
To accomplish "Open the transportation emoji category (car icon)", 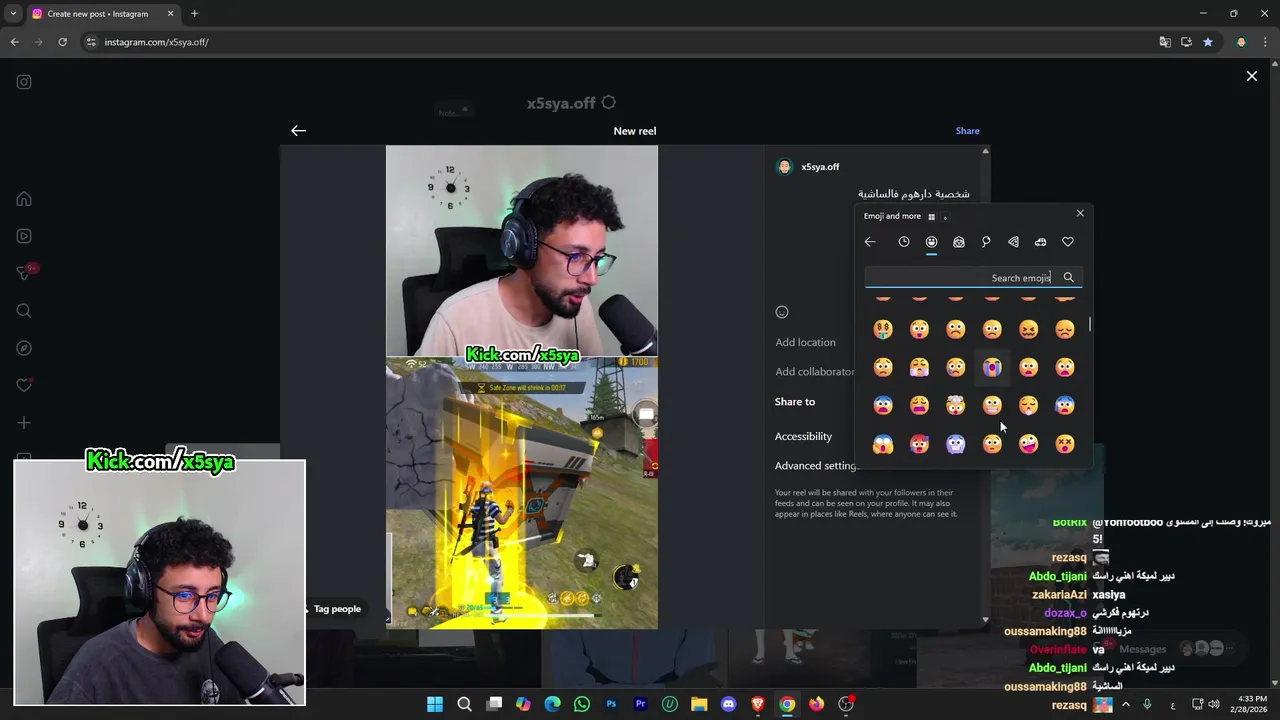I will [1040, 242].
